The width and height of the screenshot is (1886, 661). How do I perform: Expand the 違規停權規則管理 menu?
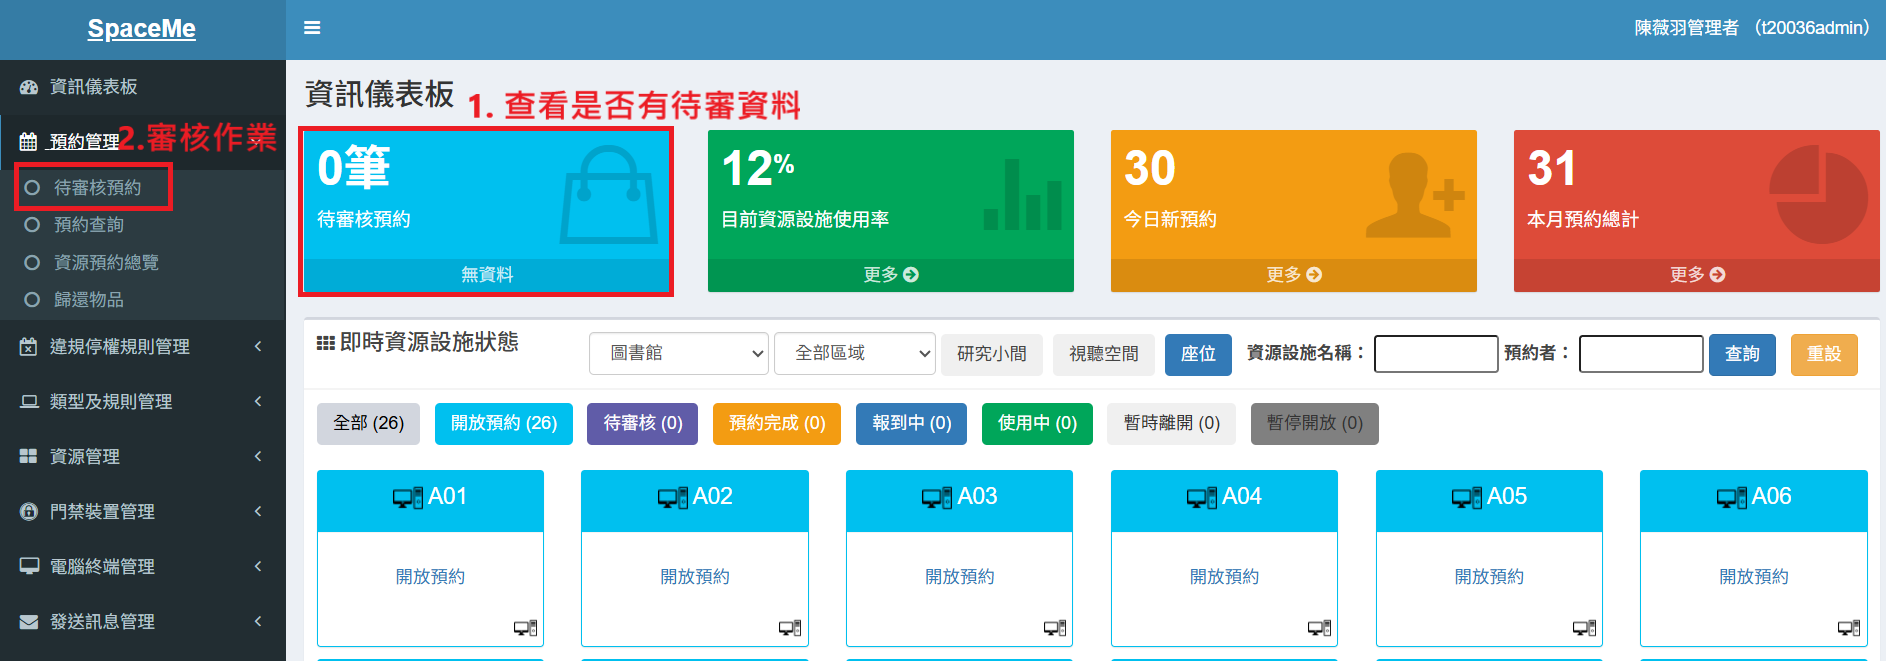[x=120, y=347]
